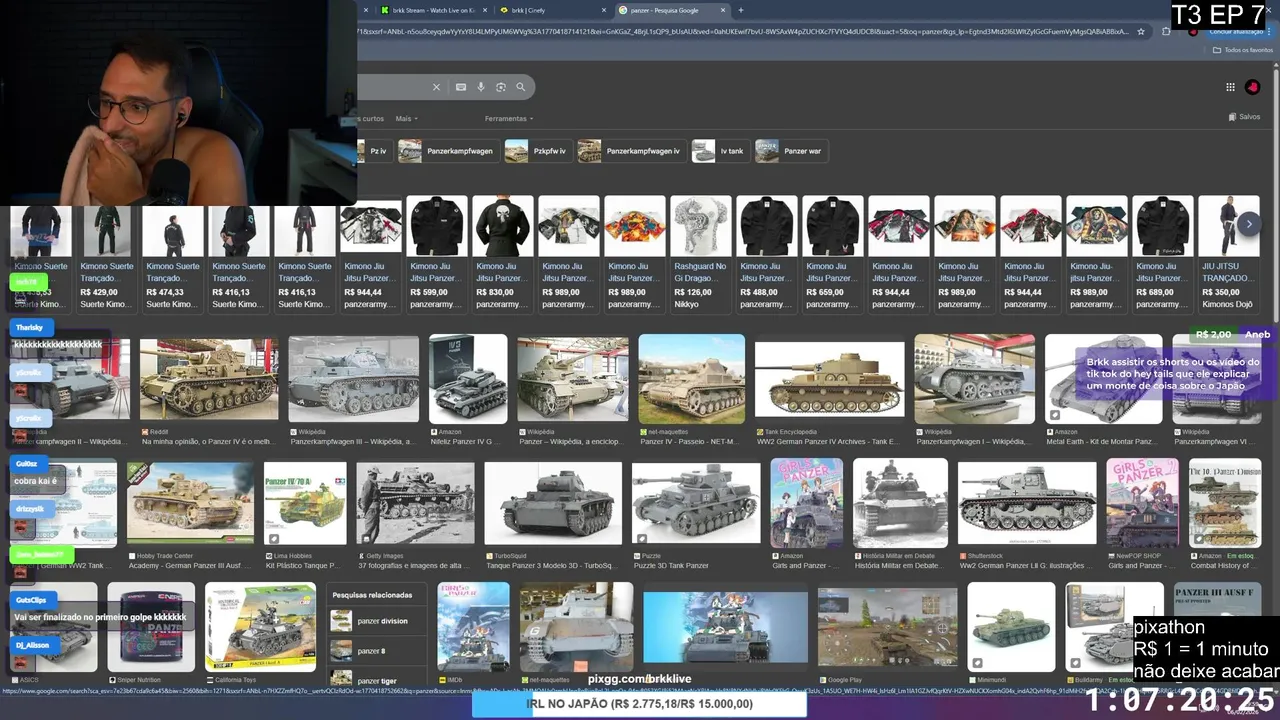Expand the Mais dropdown
Image resolution: width=1280 pixels, height=720 pixels.
(406, 118)
